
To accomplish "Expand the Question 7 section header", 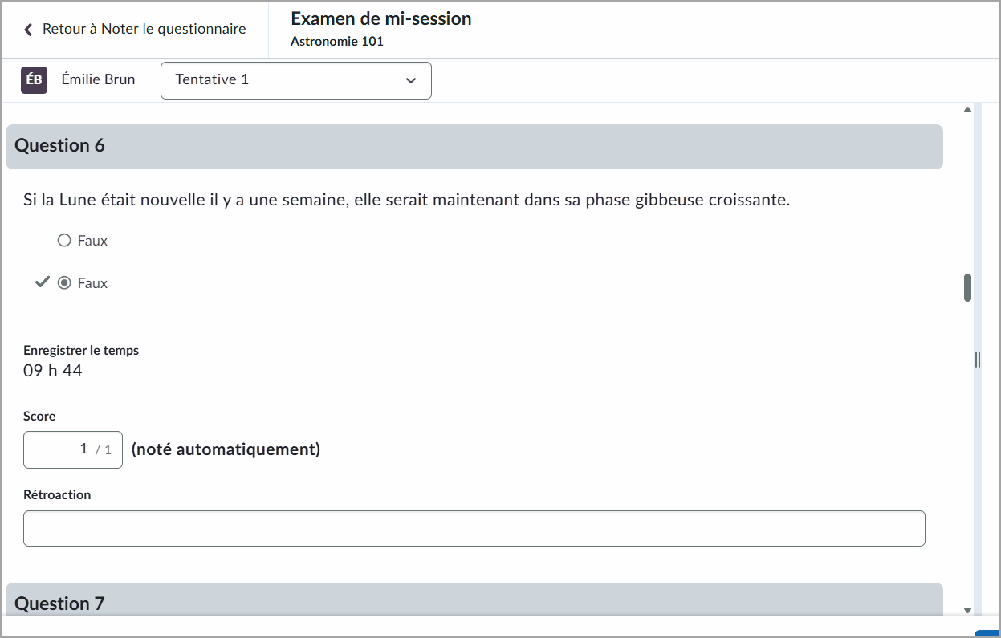I will point(475,603).
